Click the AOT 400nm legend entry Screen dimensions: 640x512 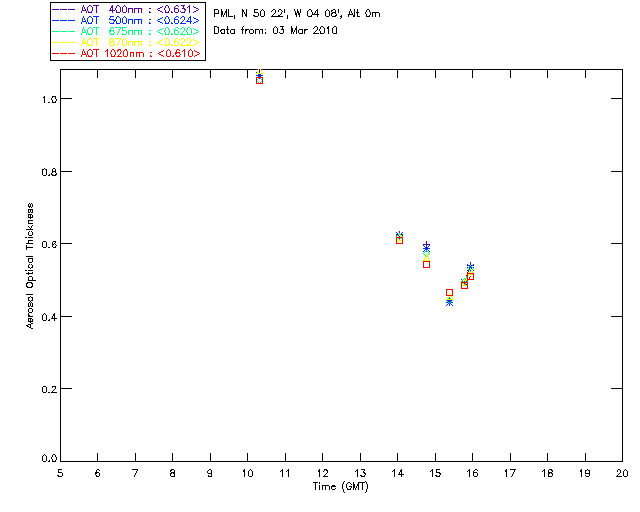(x=126, y=9)
